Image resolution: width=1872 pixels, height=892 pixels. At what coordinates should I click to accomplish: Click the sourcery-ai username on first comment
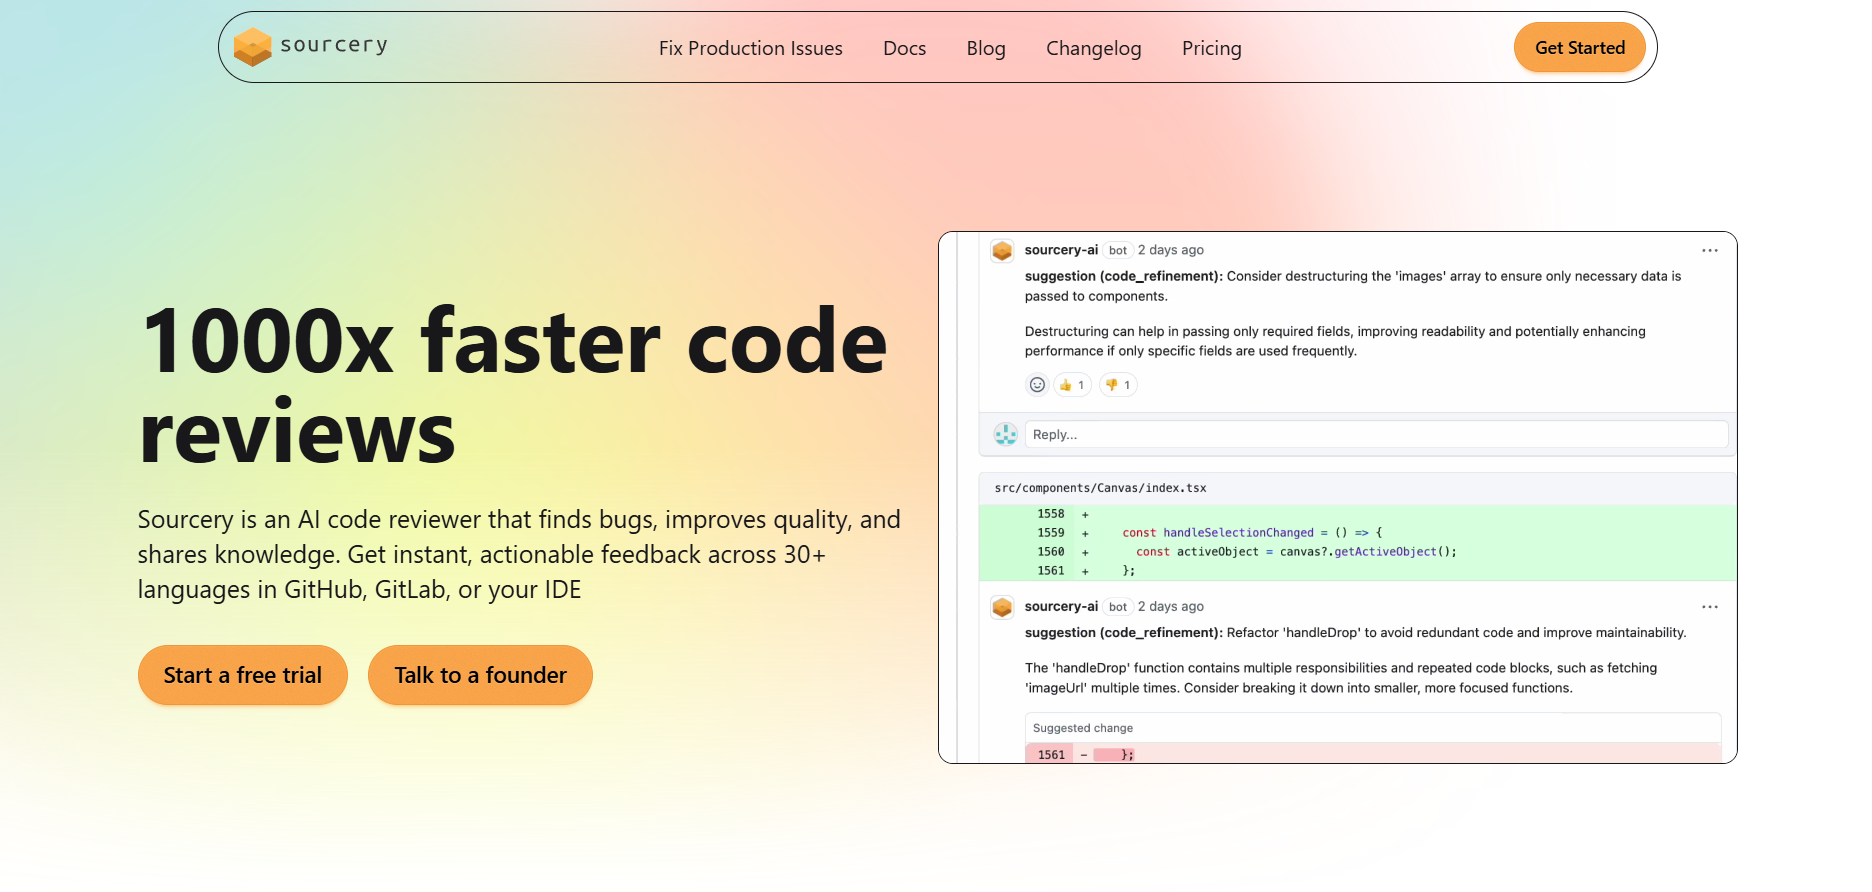1061,250
